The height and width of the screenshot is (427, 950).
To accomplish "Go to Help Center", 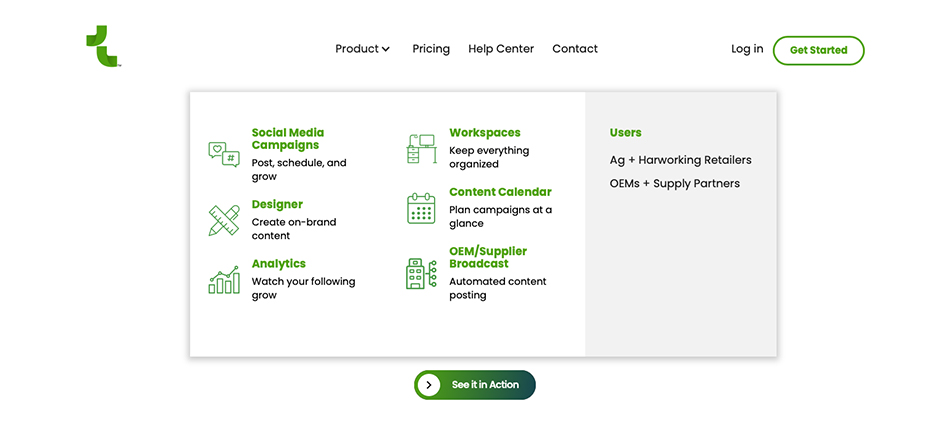I will pyautogui.click(x=501, y=49).
